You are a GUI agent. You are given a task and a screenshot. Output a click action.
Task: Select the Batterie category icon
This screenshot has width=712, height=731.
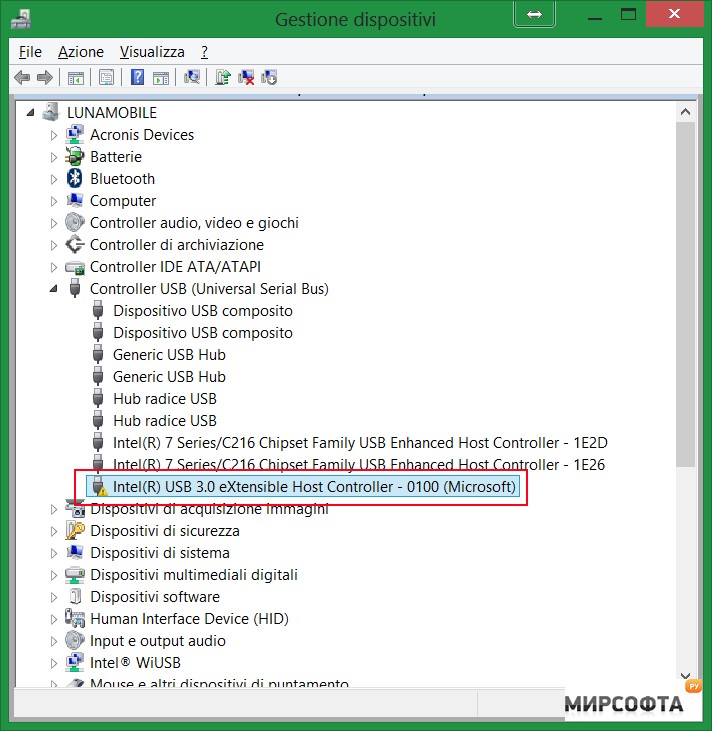(x=75, y=157)
